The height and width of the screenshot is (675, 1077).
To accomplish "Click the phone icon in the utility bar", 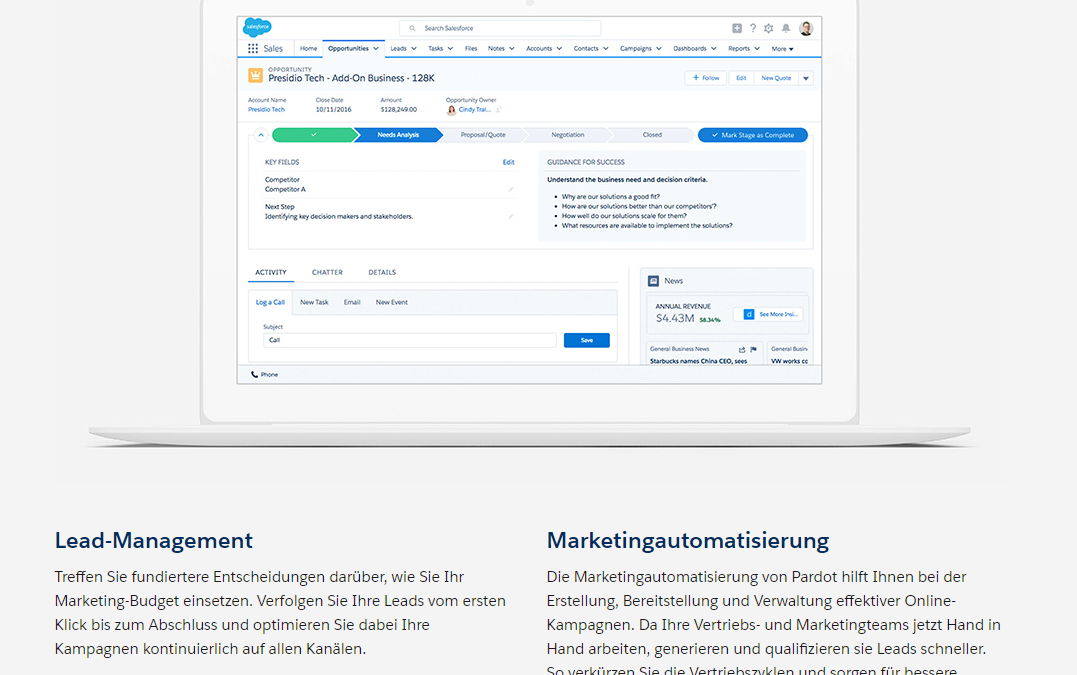I will [x=254, y=375].
